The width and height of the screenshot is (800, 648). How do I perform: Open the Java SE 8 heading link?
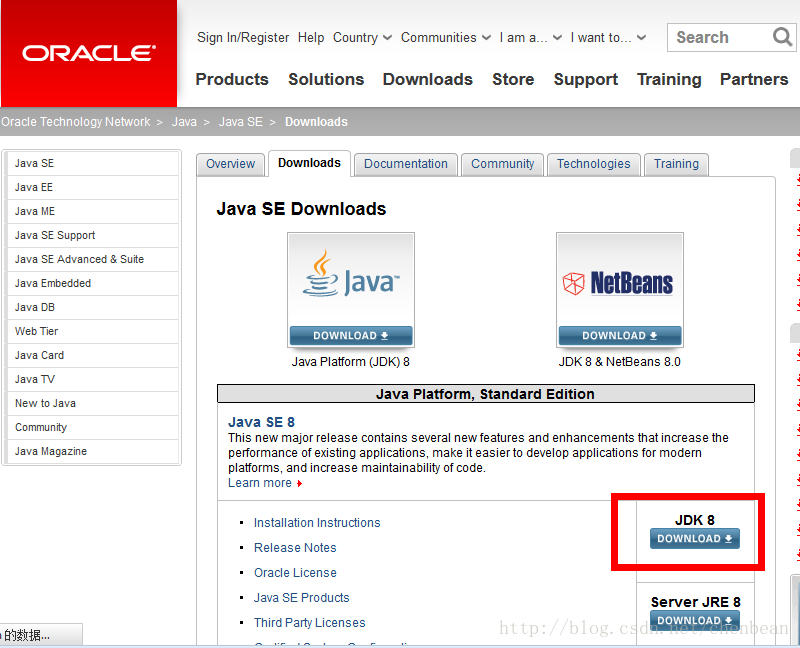(x=261, y=422)
